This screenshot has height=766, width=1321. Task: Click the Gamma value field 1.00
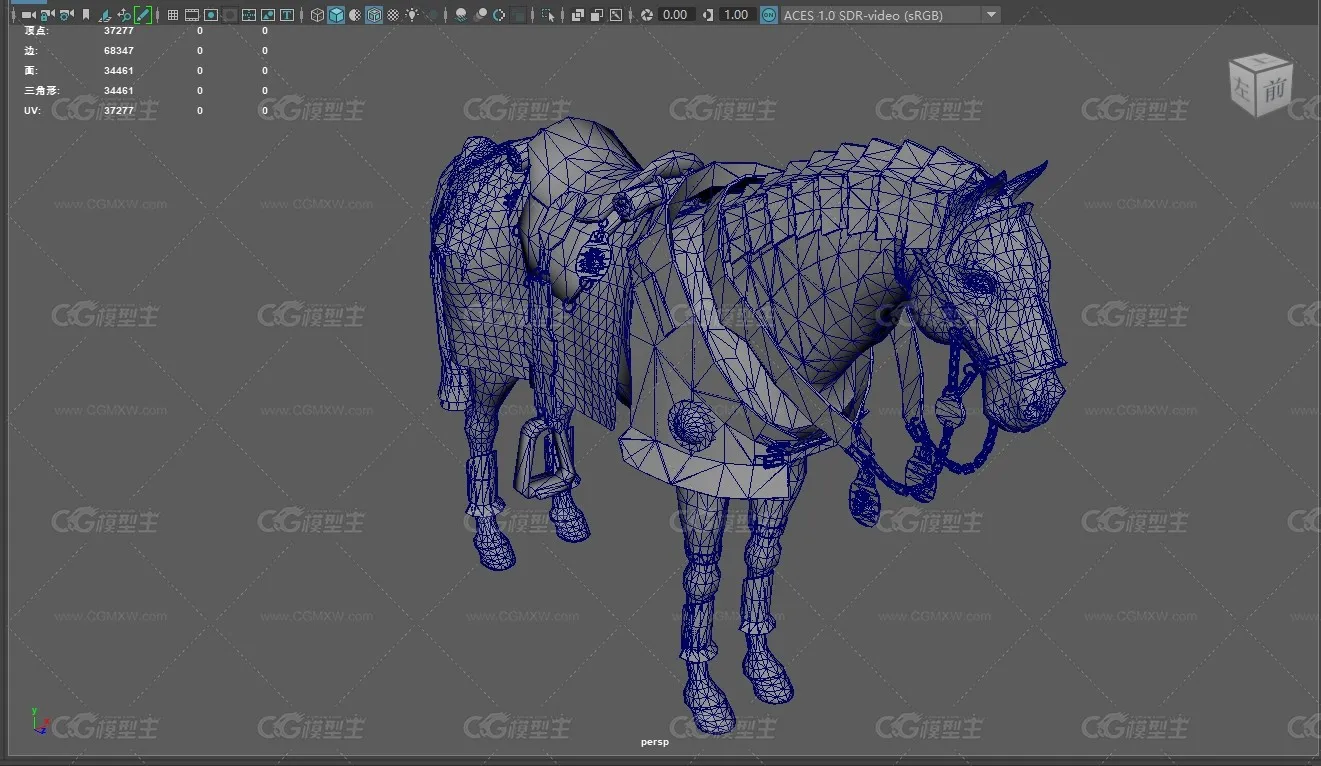(736, 15)
